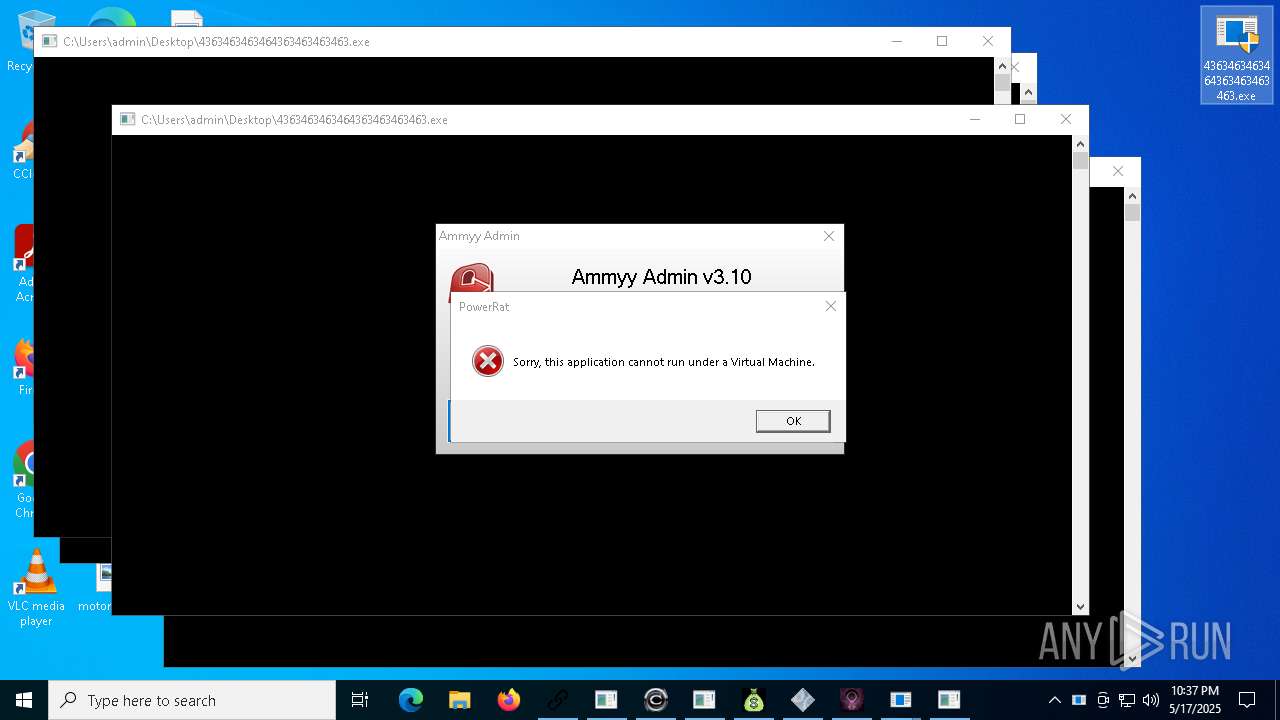This screenshot has width=1280, height=720.
Task: Click the network tray icon
Action: (1127, 700)
